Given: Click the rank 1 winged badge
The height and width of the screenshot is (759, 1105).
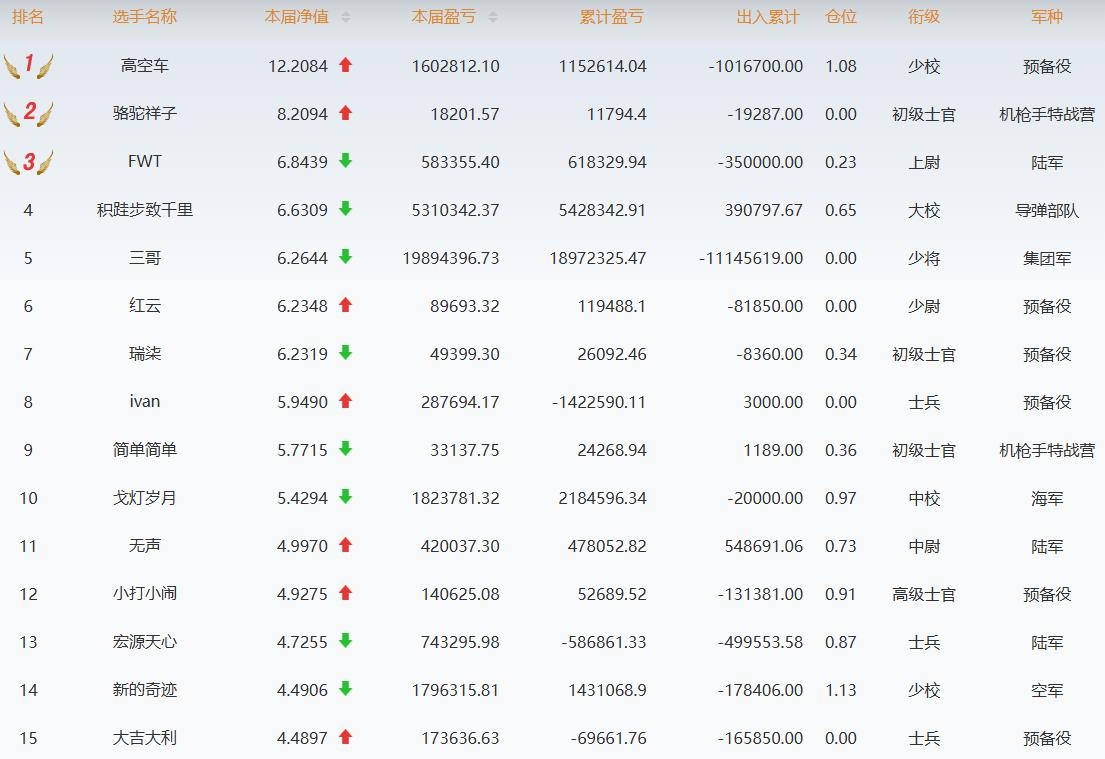Looking at the screenshot, I should coord(28,66).
